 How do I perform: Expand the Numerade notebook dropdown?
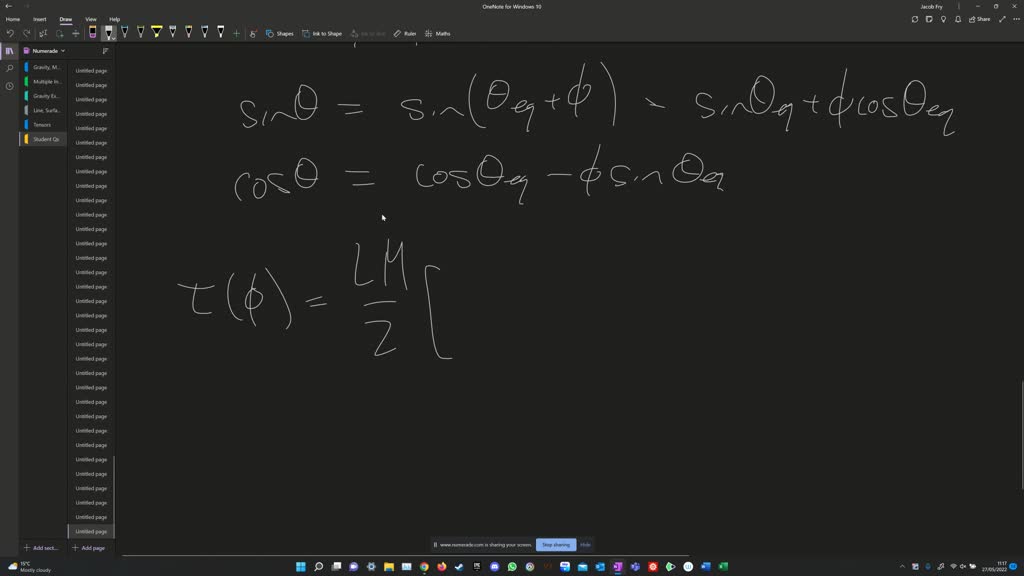click(x=63, y=51)
